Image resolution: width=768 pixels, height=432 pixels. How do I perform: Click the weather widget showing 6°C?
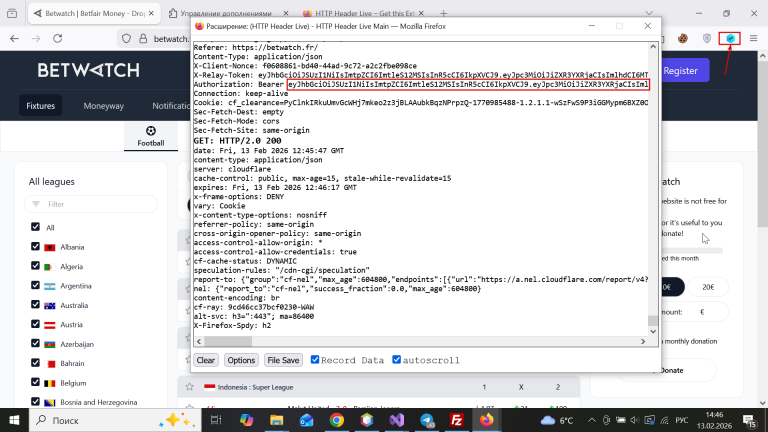pyautogui.click(x=557, y=420)
